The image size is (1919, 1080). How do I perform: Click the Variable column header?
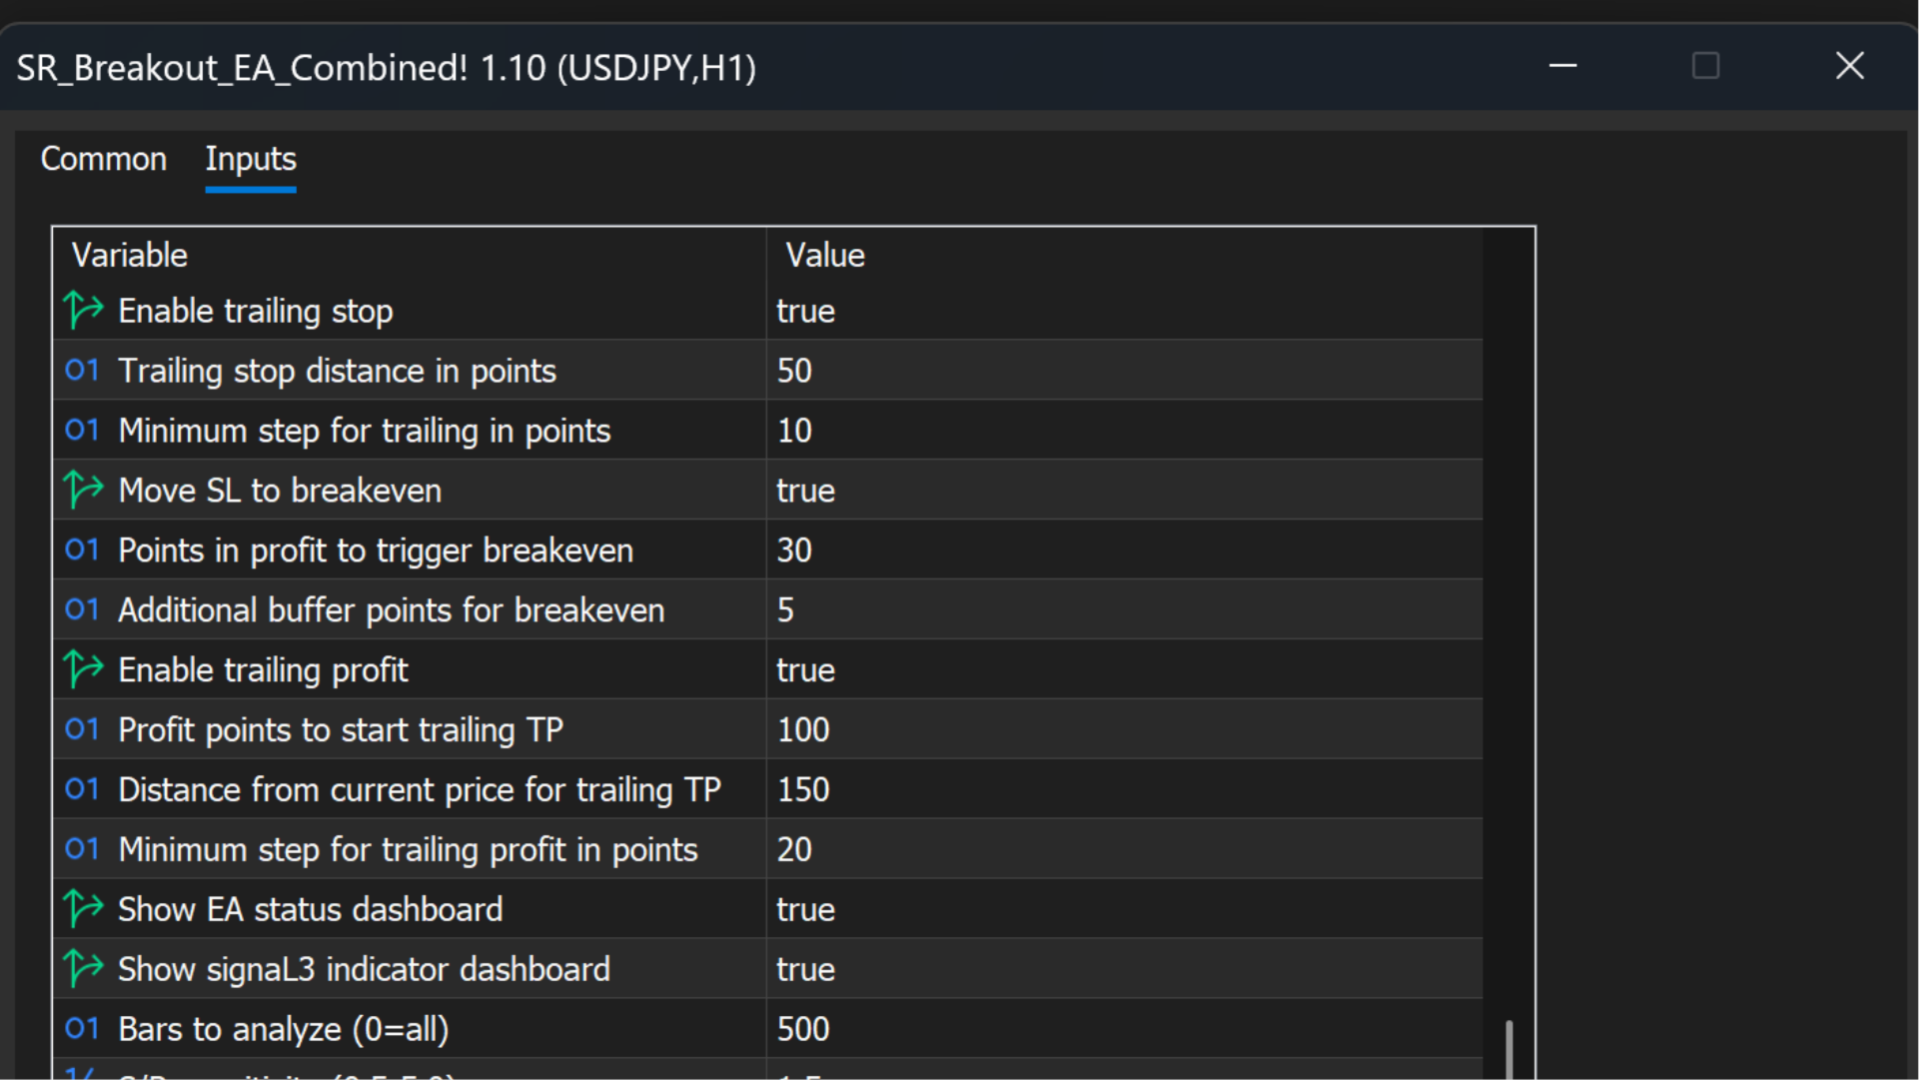(x=130, y=255)
